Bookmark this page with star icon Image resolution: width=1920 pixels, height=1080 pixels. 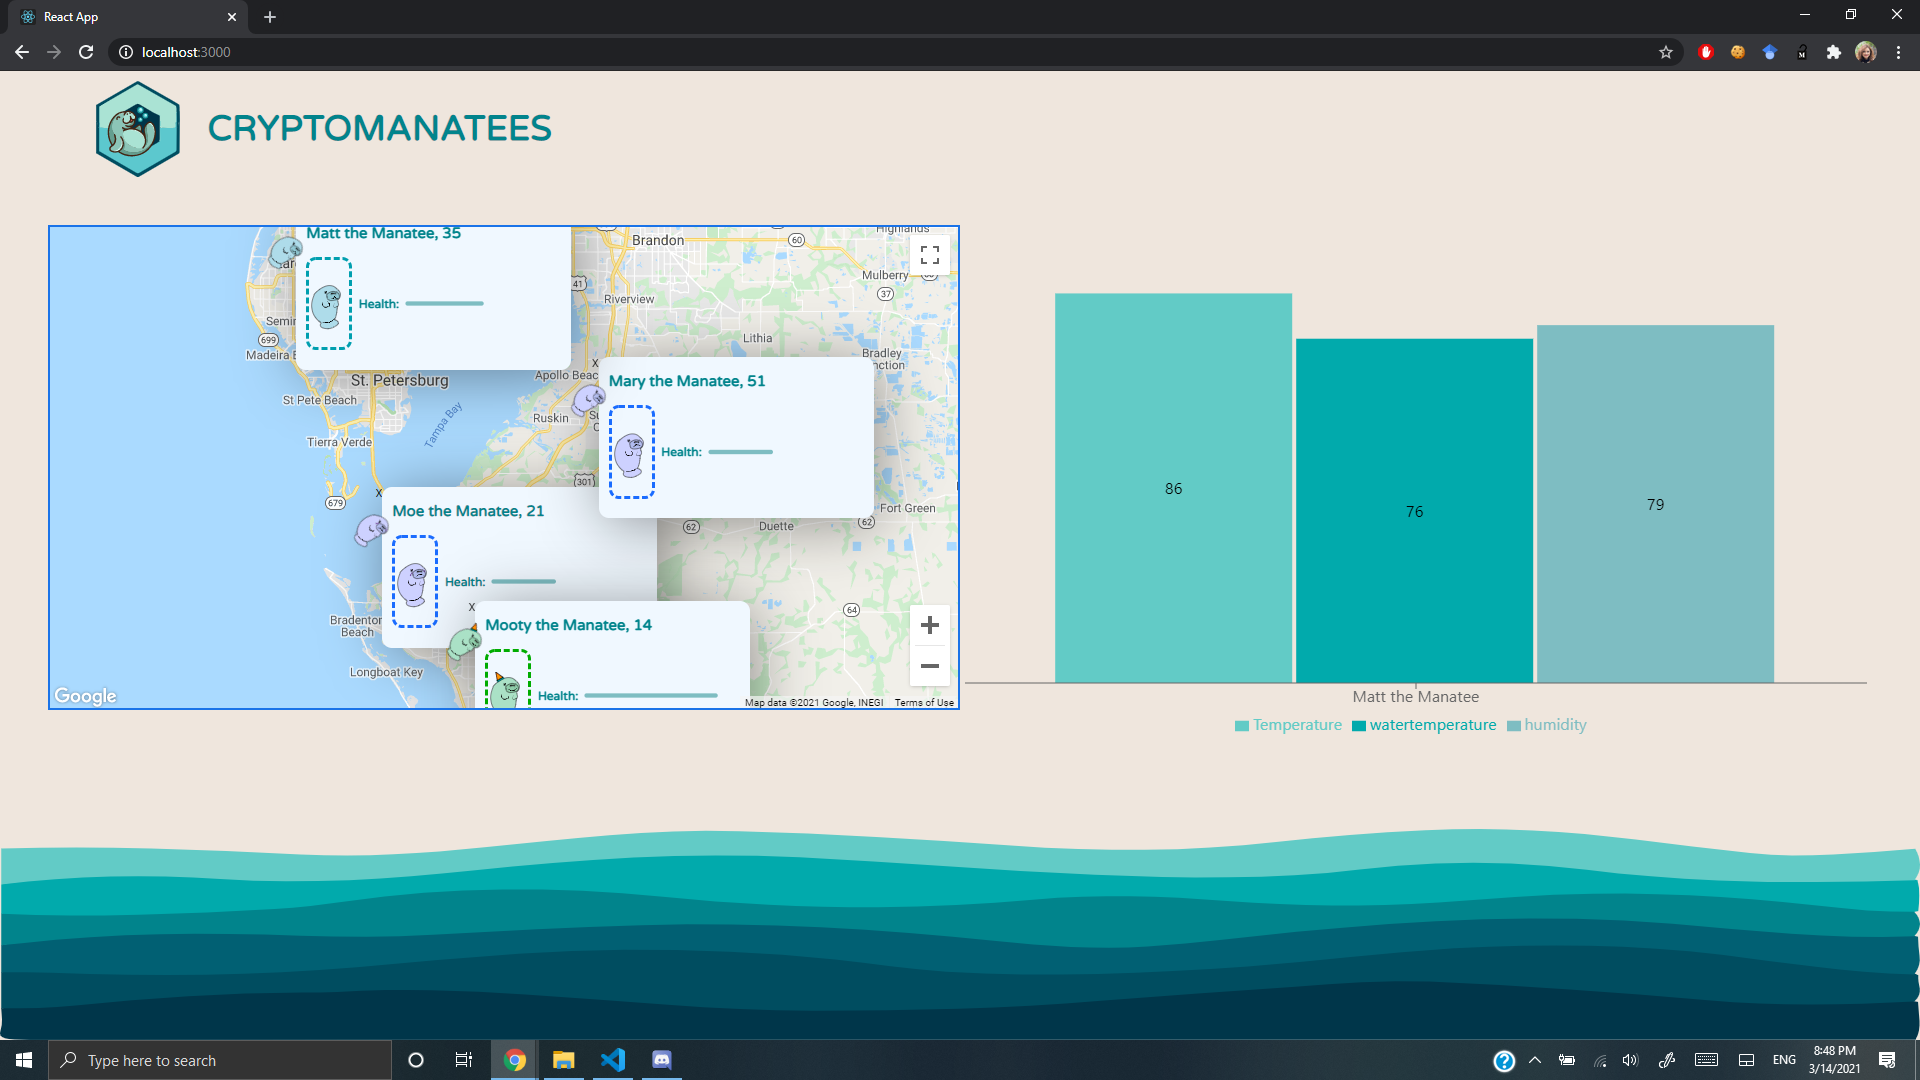coord(1666,52)
